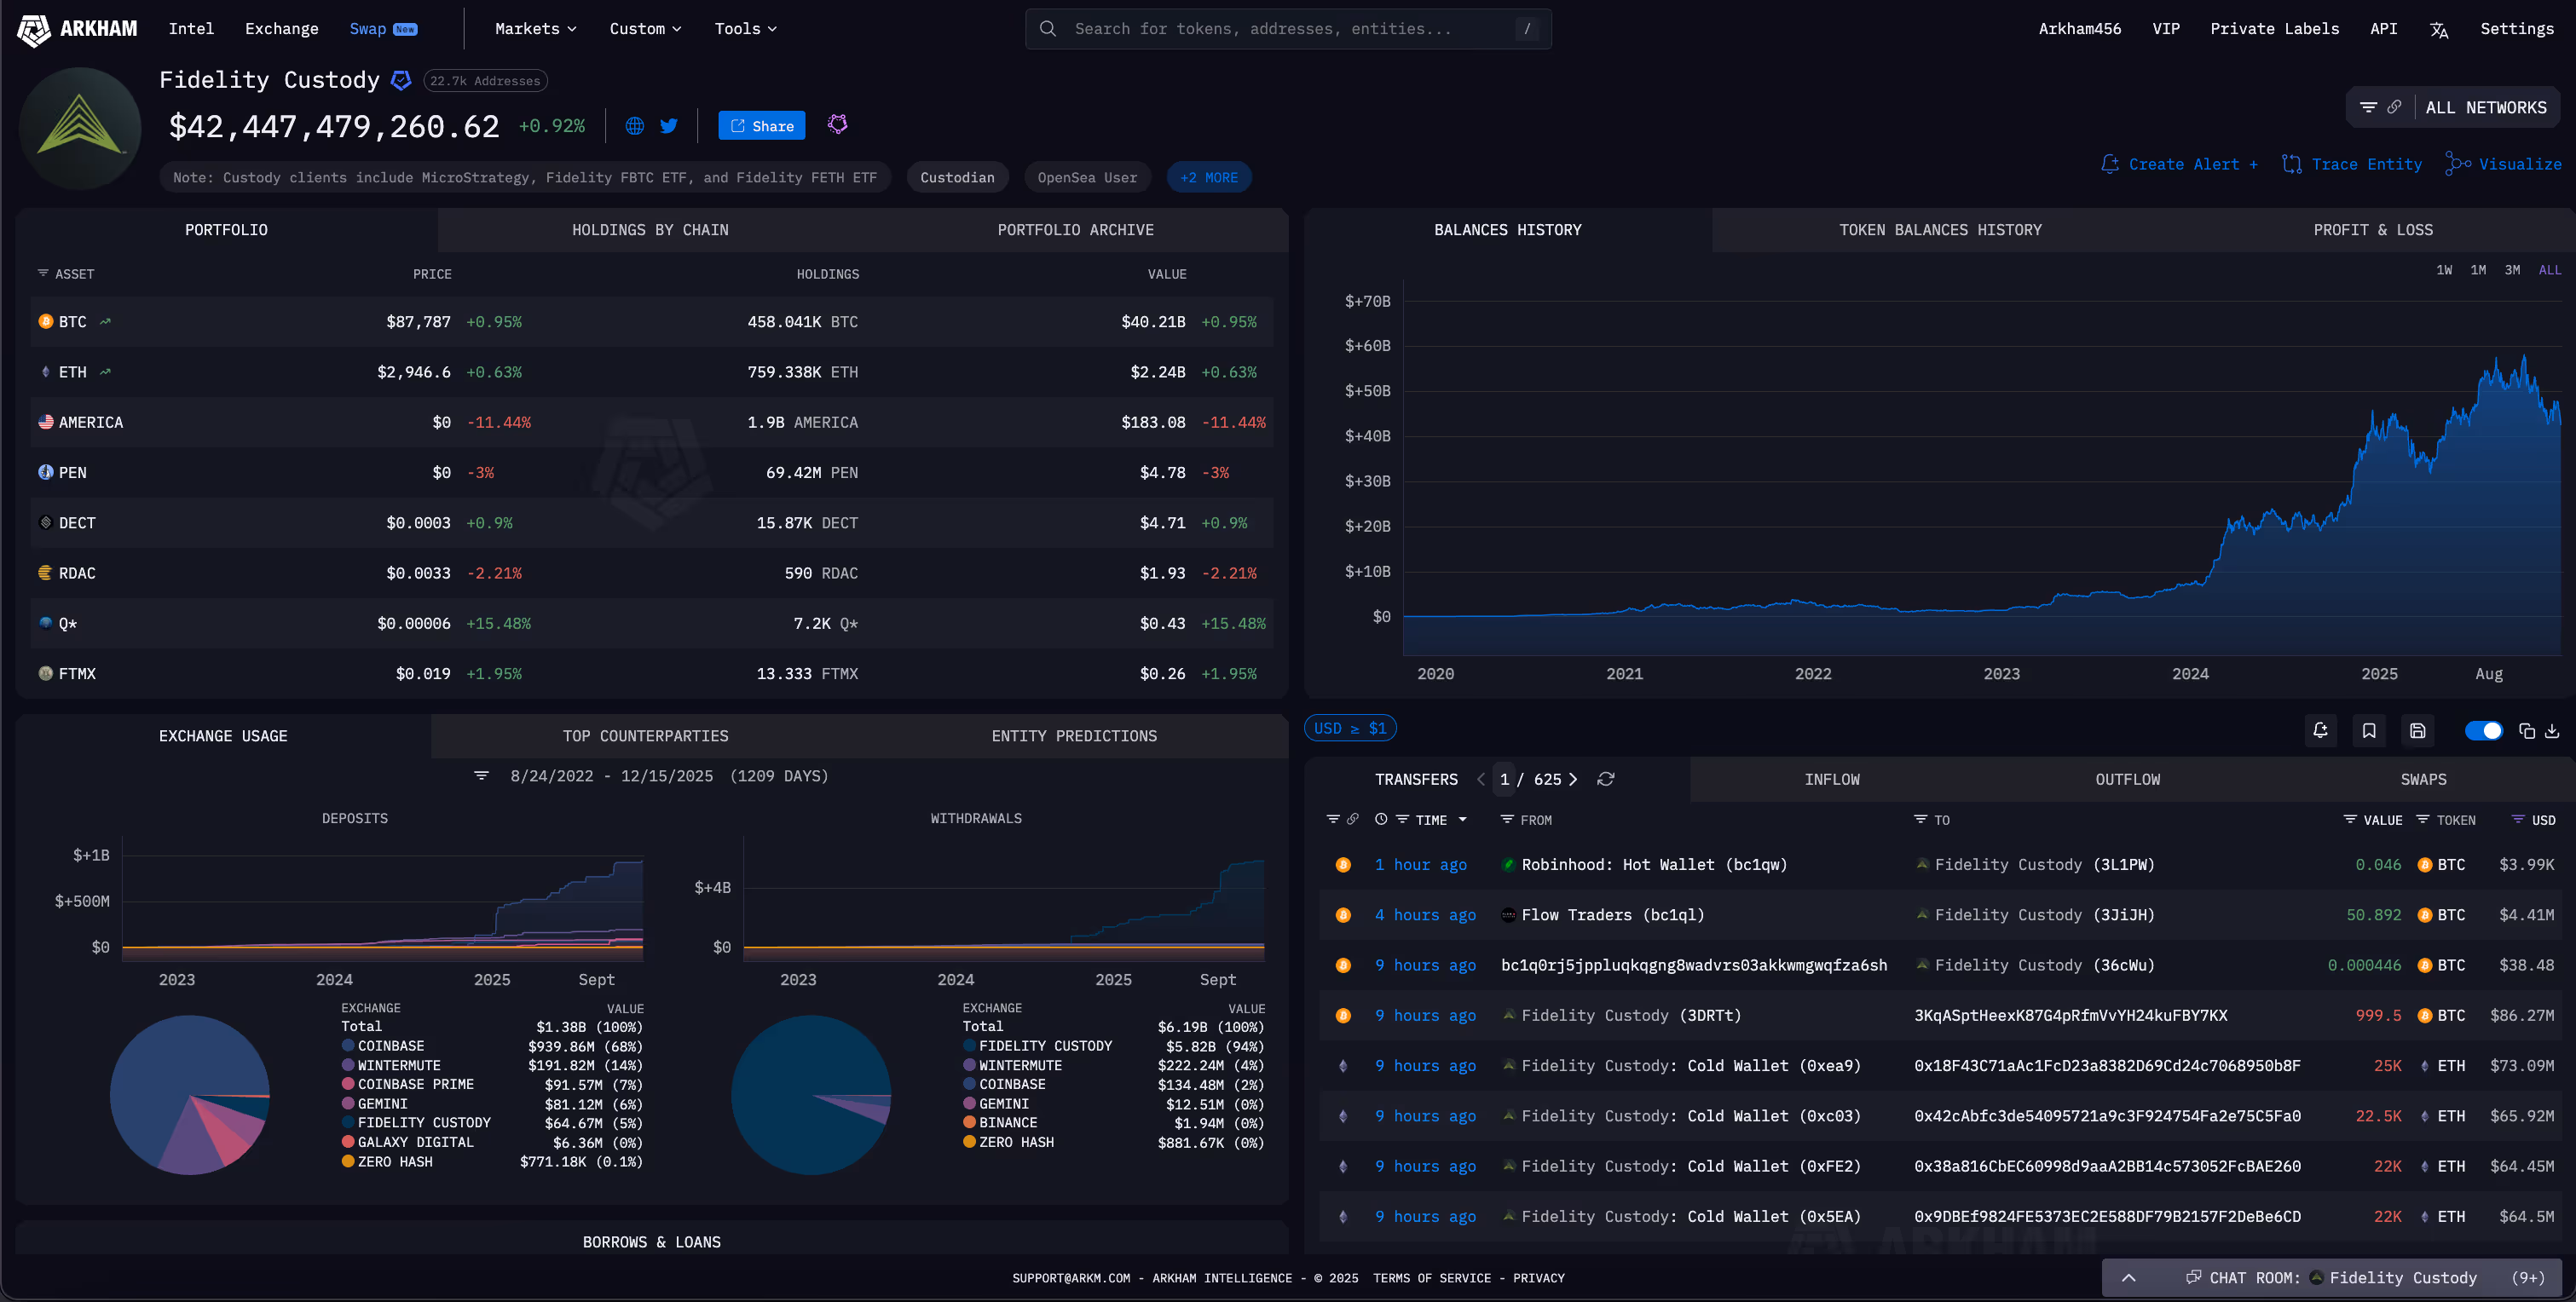
Task: Open the language translate icon
Action: [2439, 29]
